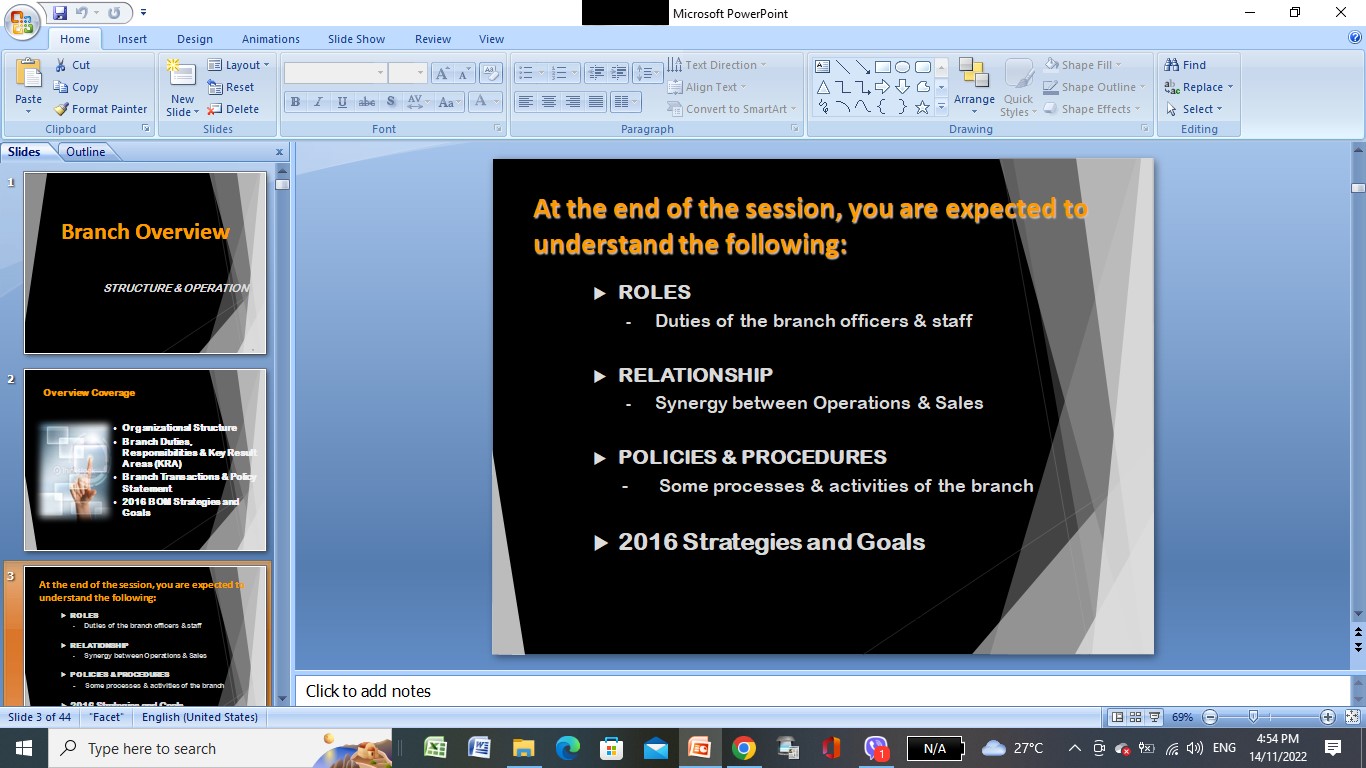1366x768 pixels.
Task: Open the Font dialog launcher
Action: pyautogui.click(x=498, y=129)
